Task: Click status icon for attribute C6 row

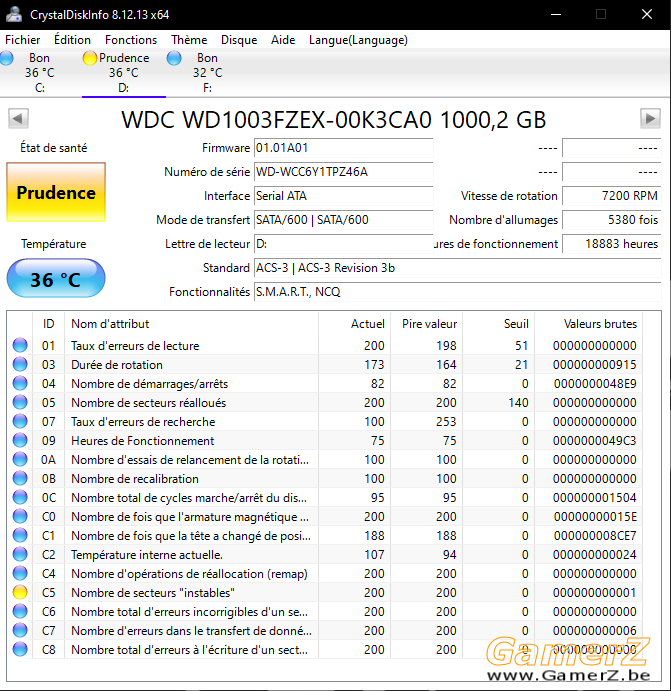Action: click(20, 611)
